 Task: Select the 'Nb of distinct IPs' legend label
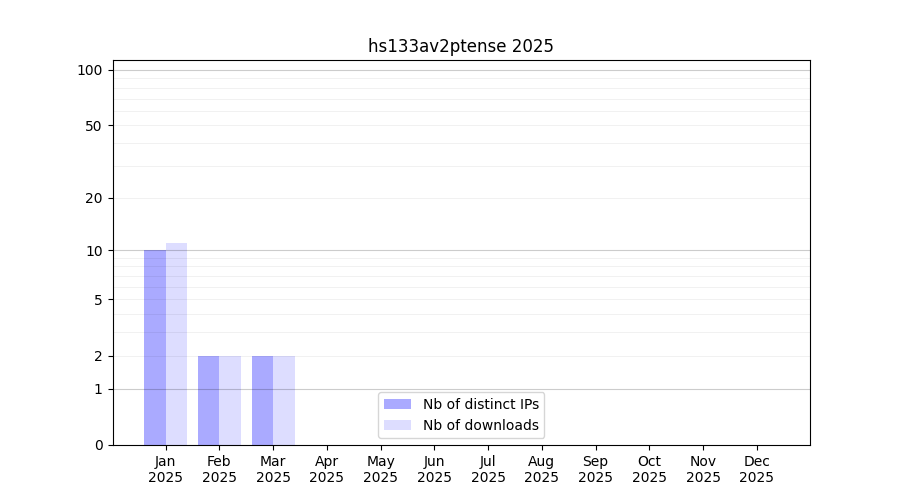pyautogui.click(x=480, y=404)
